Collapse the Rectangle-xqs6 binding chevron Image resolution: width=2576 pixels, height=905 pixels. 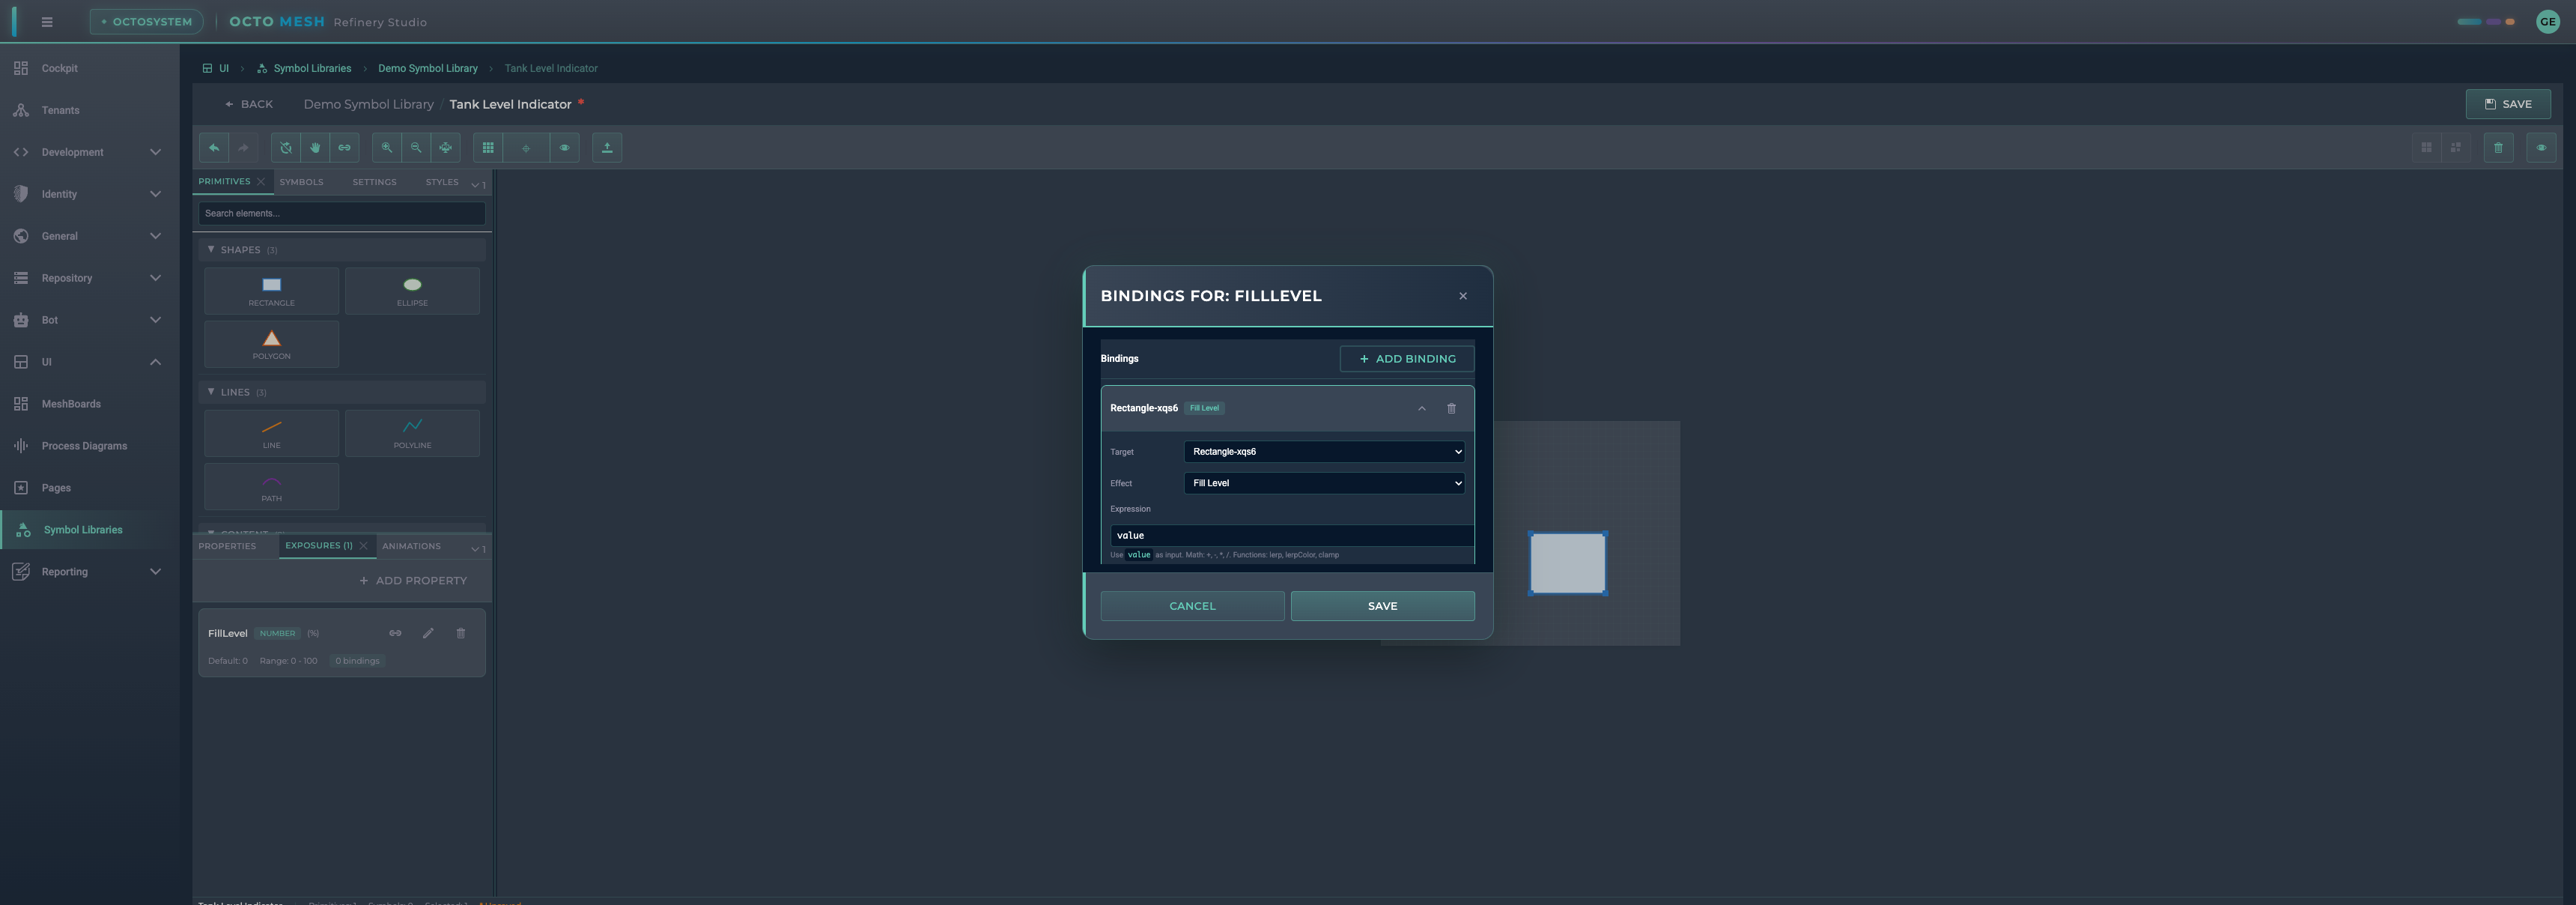(x=1421, y=408)
